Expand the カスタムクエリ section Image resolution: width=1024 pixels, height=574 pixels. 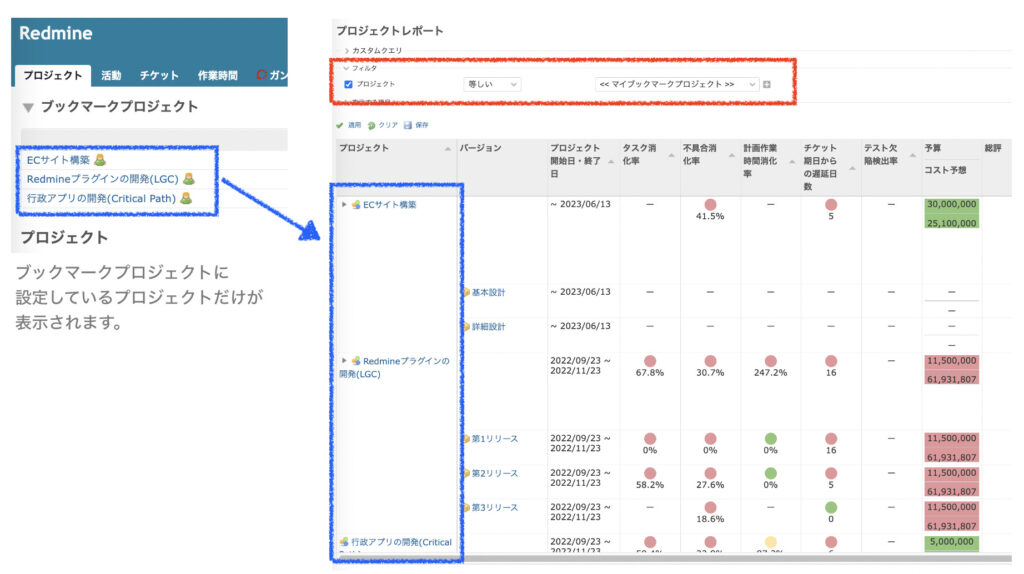click(x=374, y=50)
